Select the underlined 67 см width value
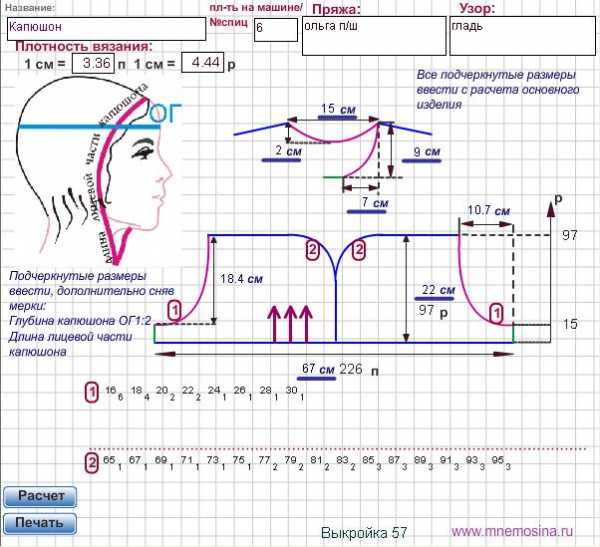600x547 pixels. 318,369
